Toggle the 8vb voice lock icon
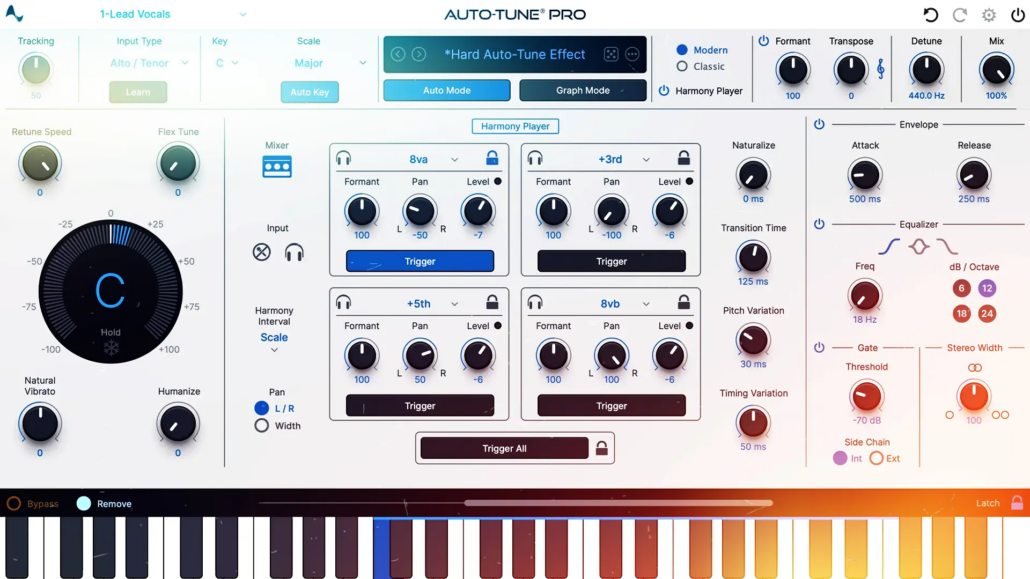 pyautogui.click(x=684, y=302)
